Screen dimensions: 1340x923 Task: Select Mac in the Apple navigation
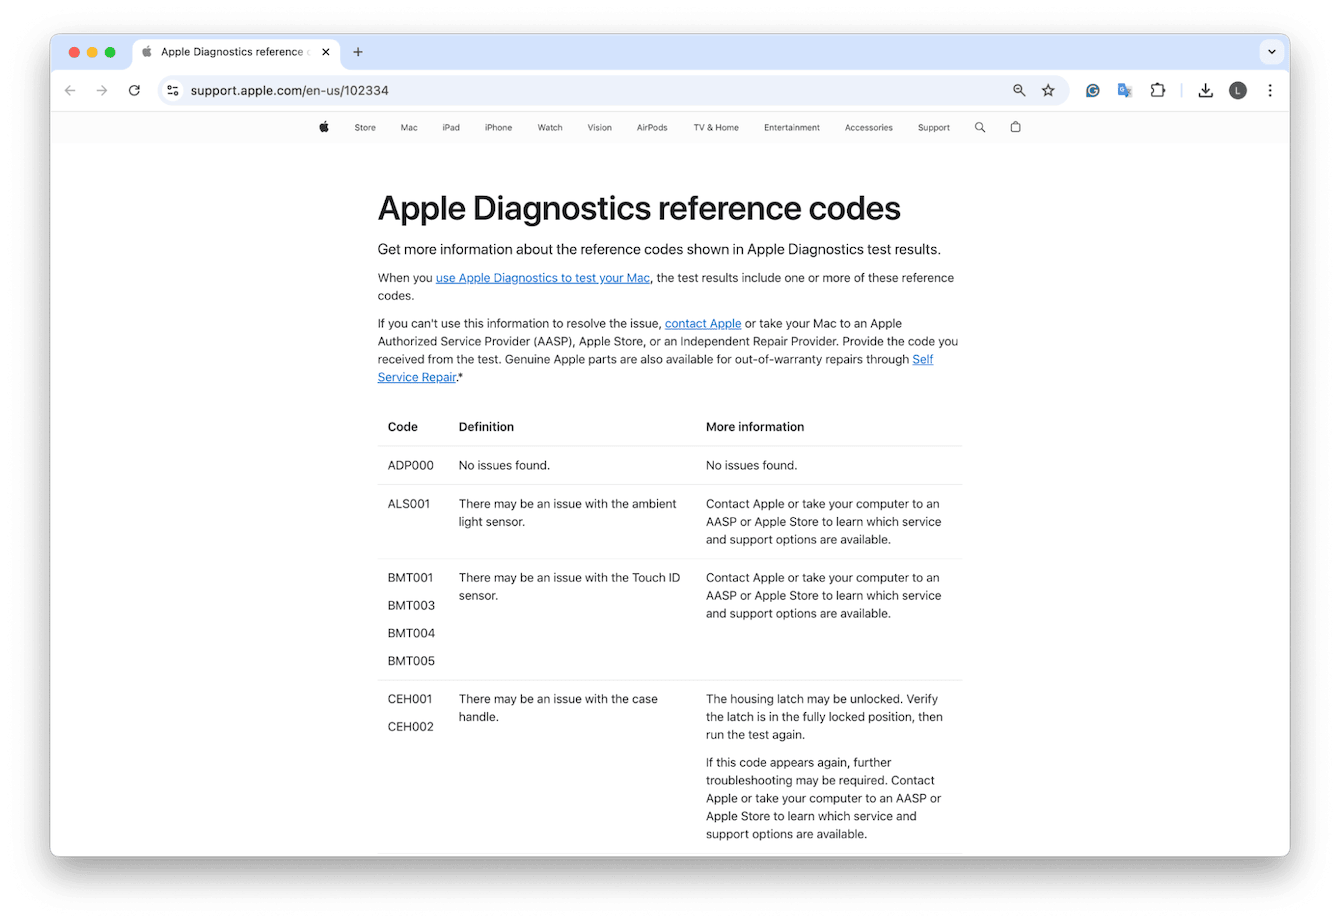click(x=408, y=127)
